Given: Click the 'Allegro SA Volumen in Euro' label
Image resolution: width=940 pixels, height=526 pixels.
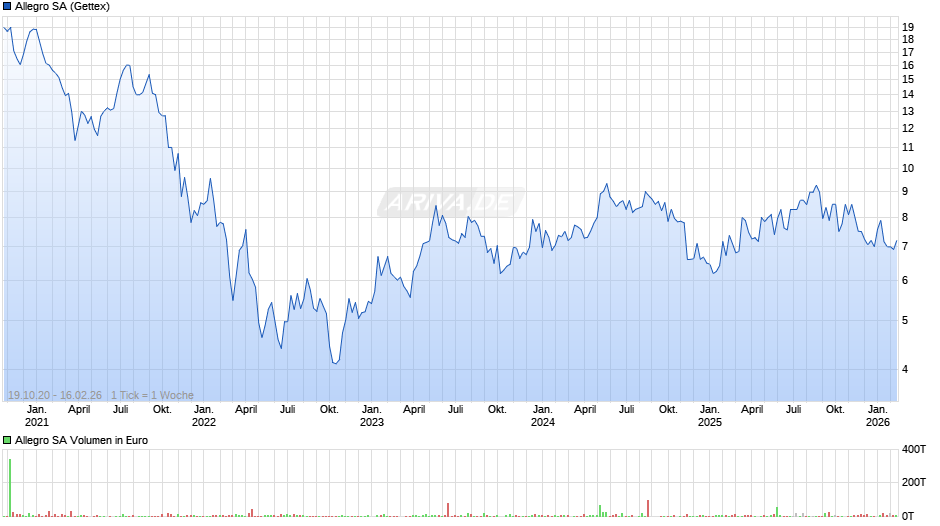Looking at the screenshot, I should (x=82, y=440).
